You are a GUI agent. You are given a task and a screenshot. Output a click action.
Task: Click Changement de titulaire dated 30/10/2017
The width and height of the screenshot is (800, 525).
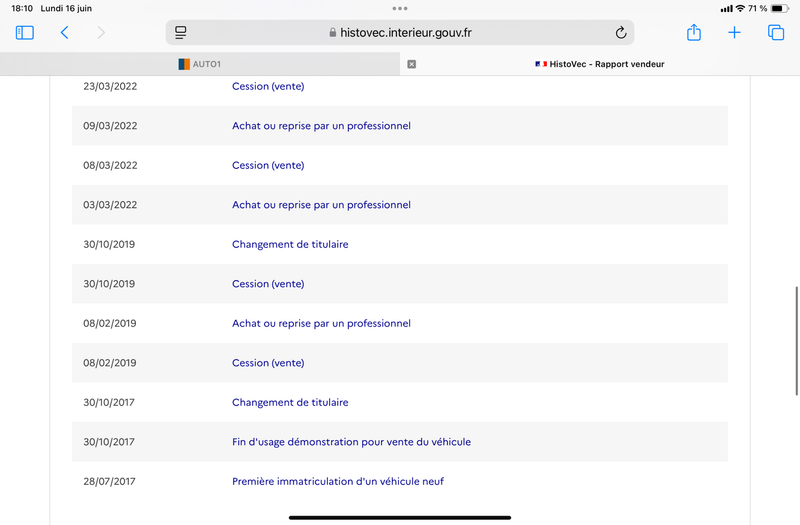[290, 403]
